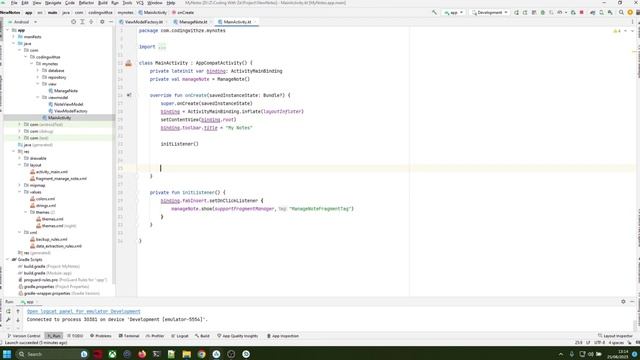Expand the folded import statement
The image size is (640, 360).
click(162, 47)
